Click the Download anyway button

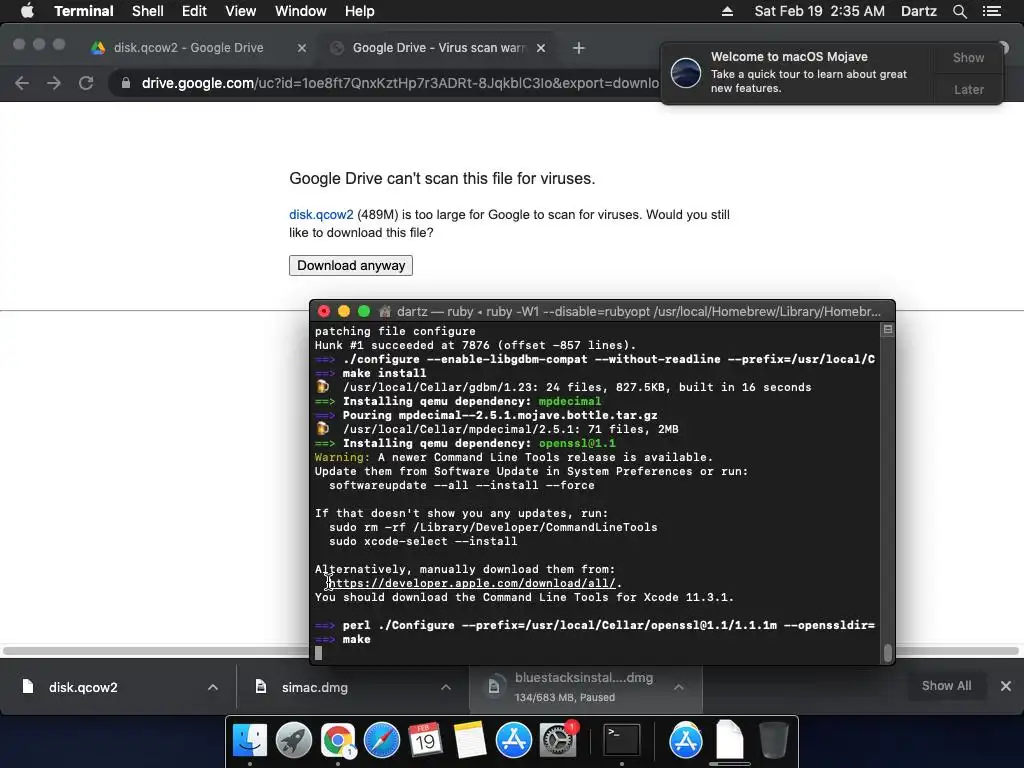pyautogui.click(x=351, y=265)
